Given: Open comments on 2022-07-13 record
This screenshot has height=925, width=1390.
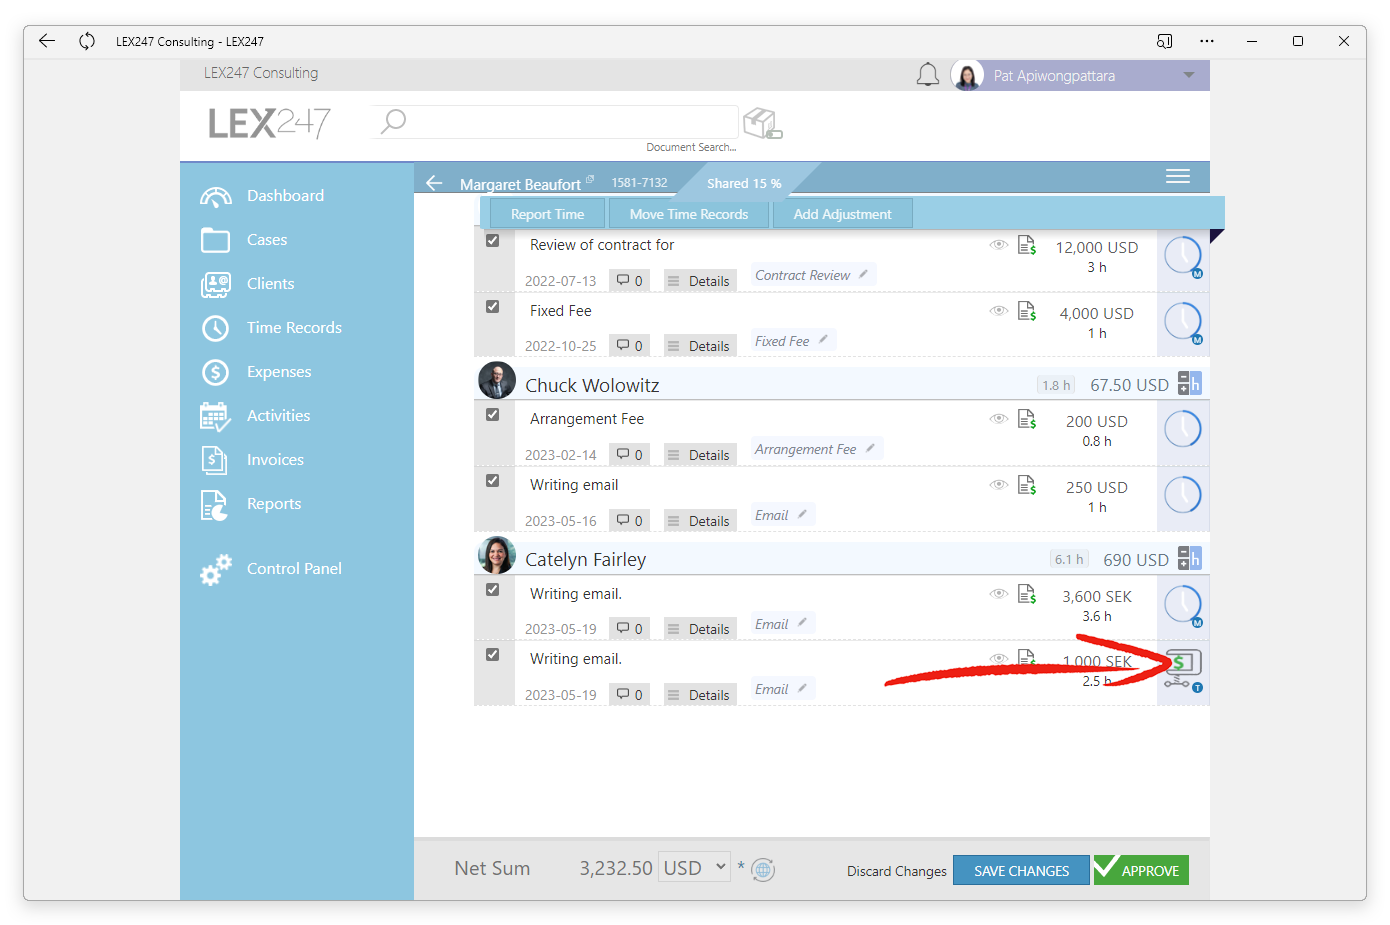Looking at the screenshot, I should [629, 281].
